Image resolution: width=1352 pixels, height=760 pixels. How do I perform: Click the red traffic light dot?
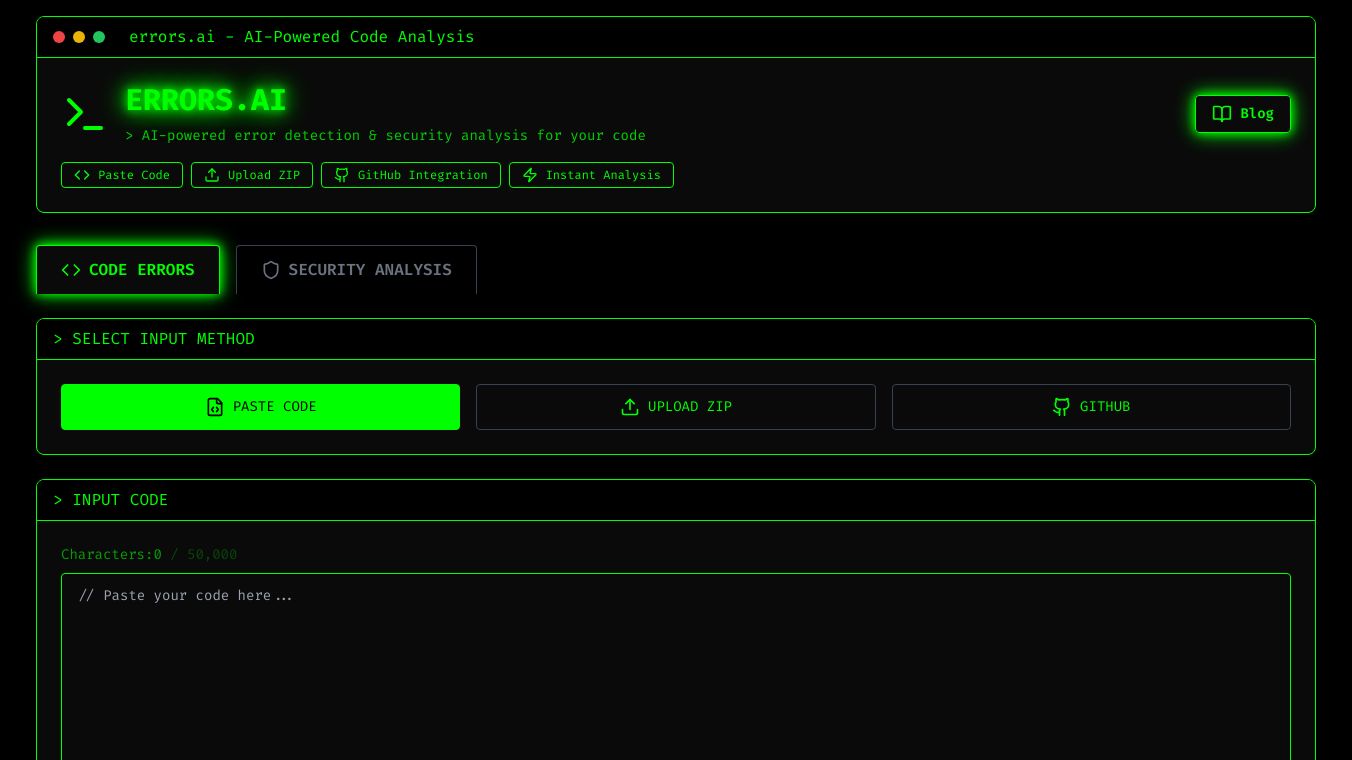59,37
